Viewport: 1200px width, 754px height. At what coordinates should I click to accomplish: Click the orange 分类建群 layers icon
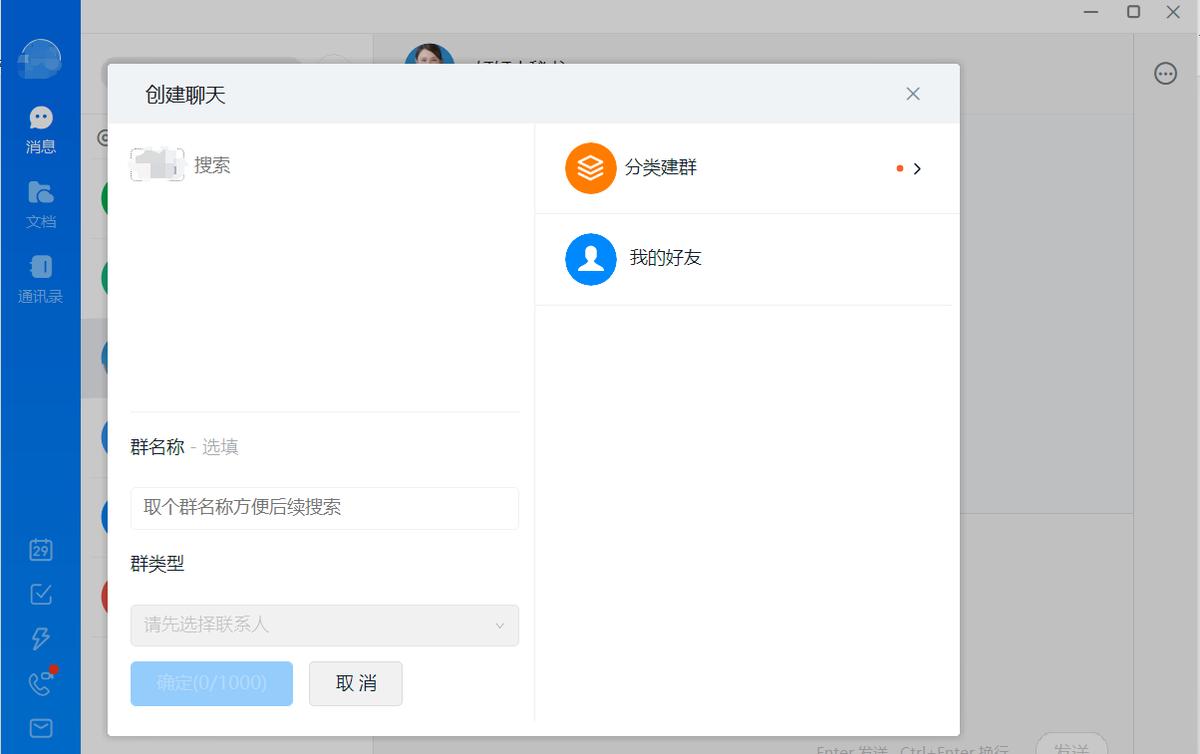[590, 168]
